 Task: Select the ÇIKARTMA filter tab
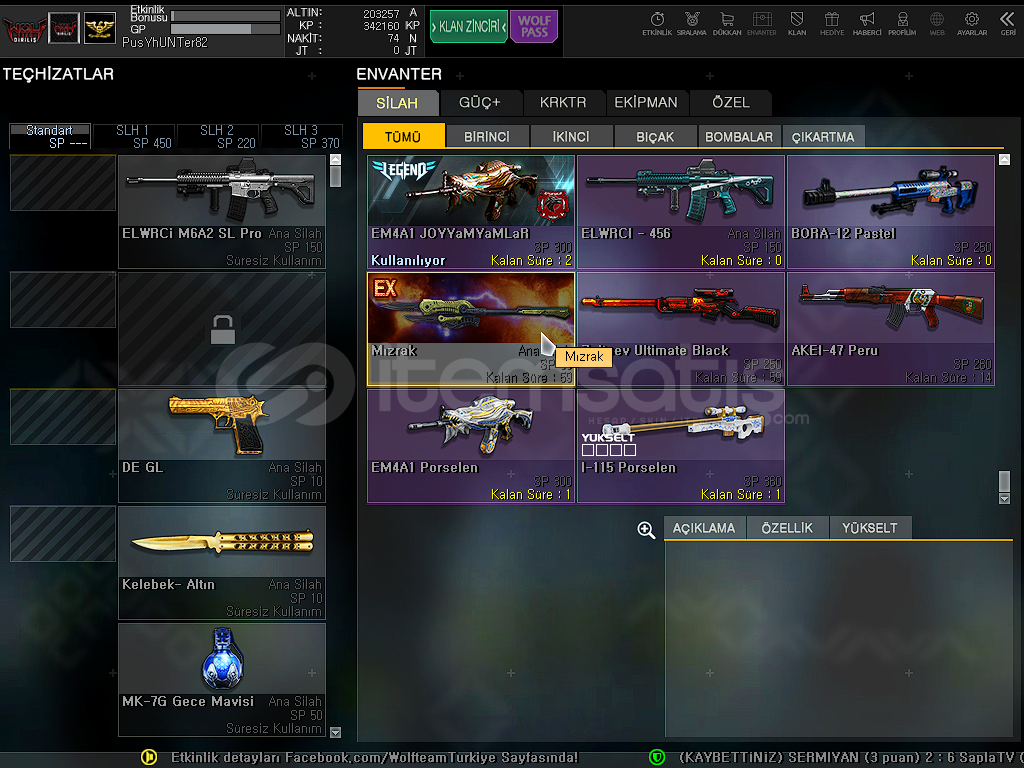823,136
